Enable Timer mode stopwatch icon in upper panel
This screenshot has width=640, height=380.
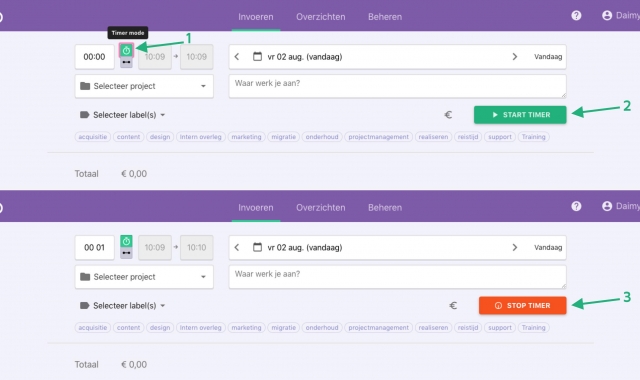pos(126,51)
